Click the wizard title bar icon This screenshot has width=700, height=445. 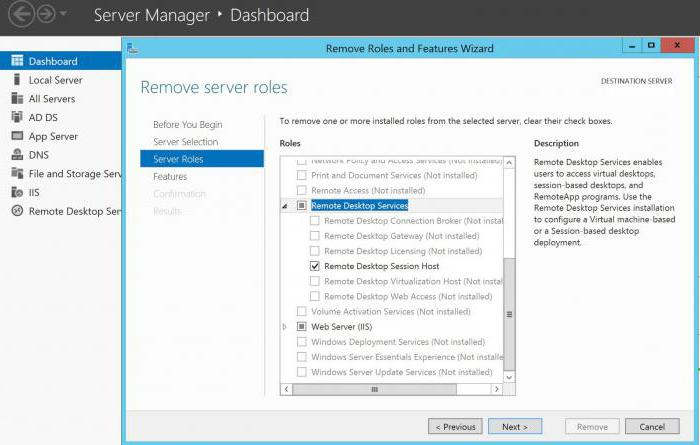[133, 48]
